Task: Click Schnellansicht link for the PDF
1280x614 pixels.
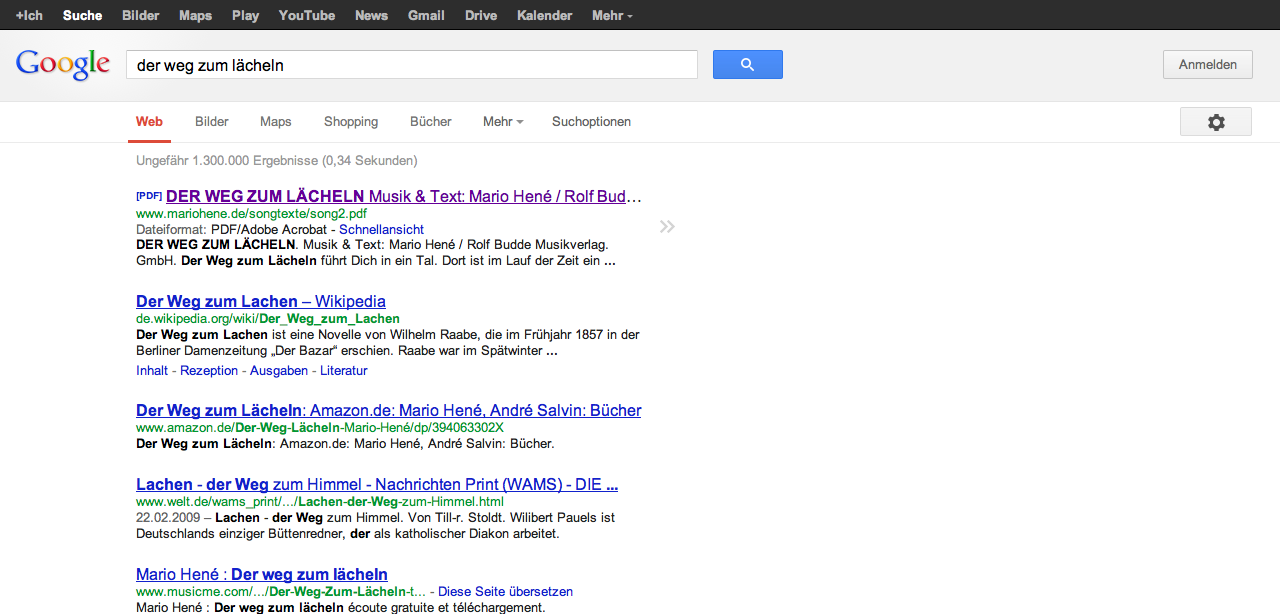Action: (x=381, y=229)
